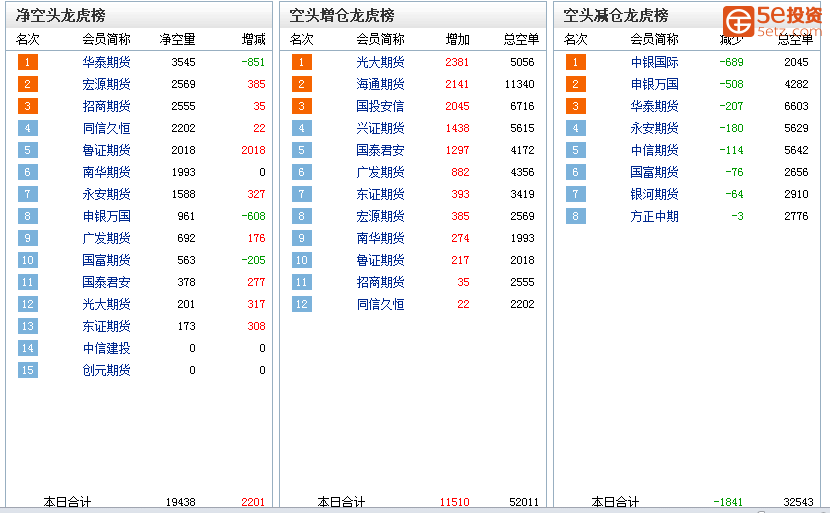Click rank 2 badge in 净空头龙虎榜
The width and height of the screenshot is (830, 513).
28,84
